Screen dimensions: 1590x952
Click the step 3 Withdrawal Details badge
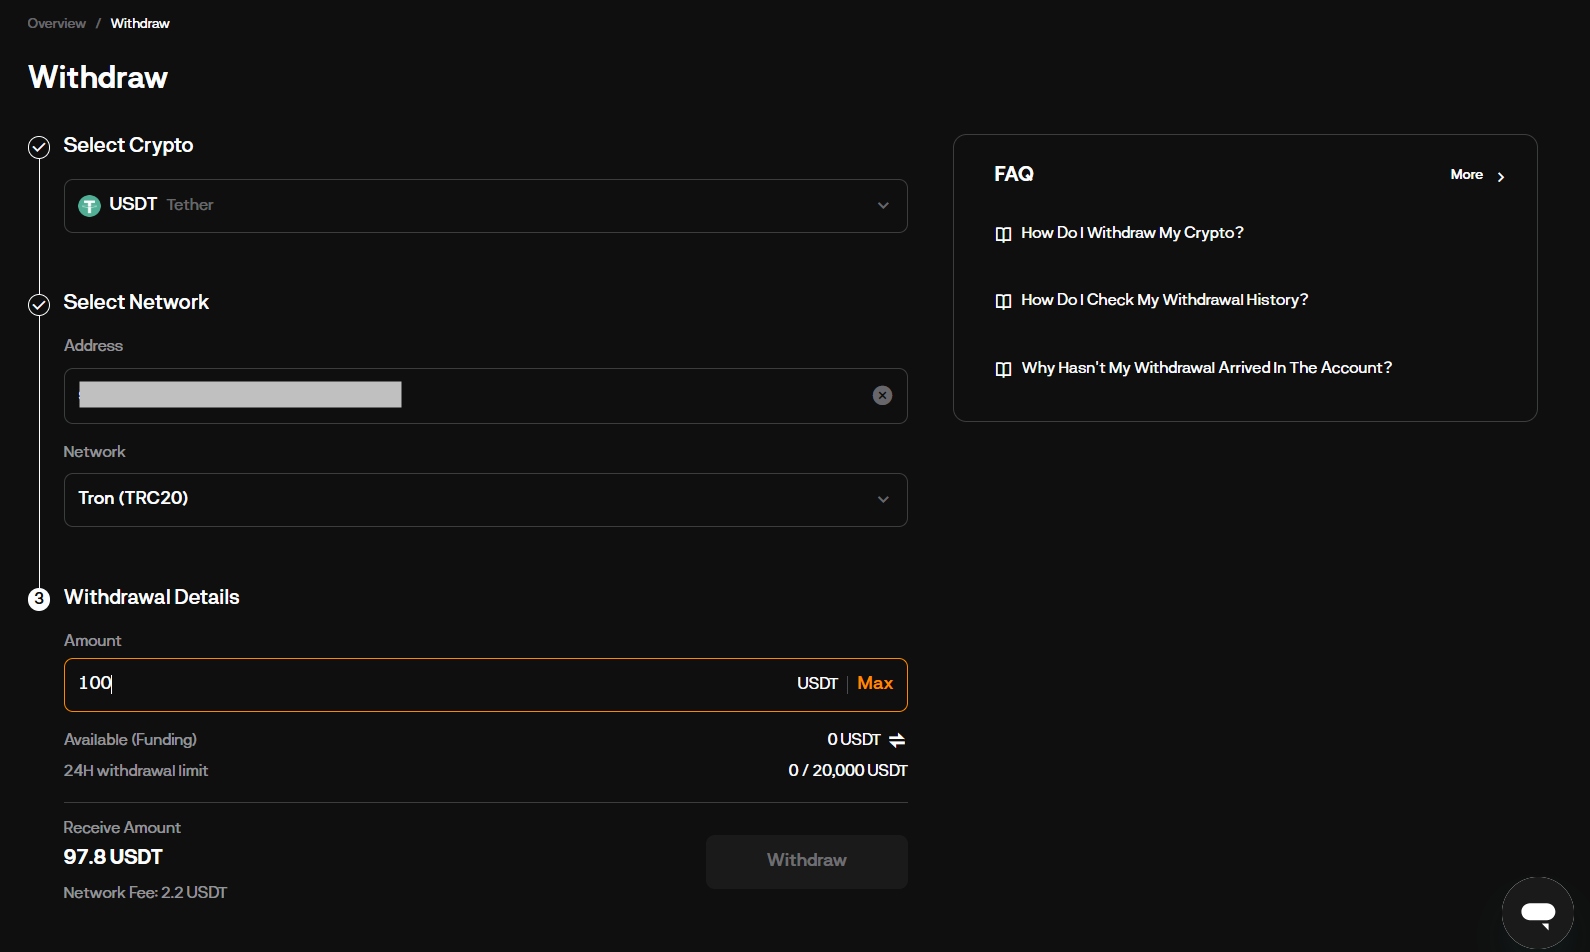[x=39, y=599]
